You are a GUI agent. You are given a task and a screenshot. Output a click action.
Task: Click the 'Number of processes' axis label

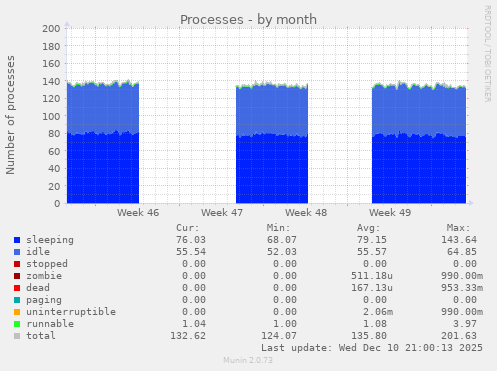tap(10, 115)
